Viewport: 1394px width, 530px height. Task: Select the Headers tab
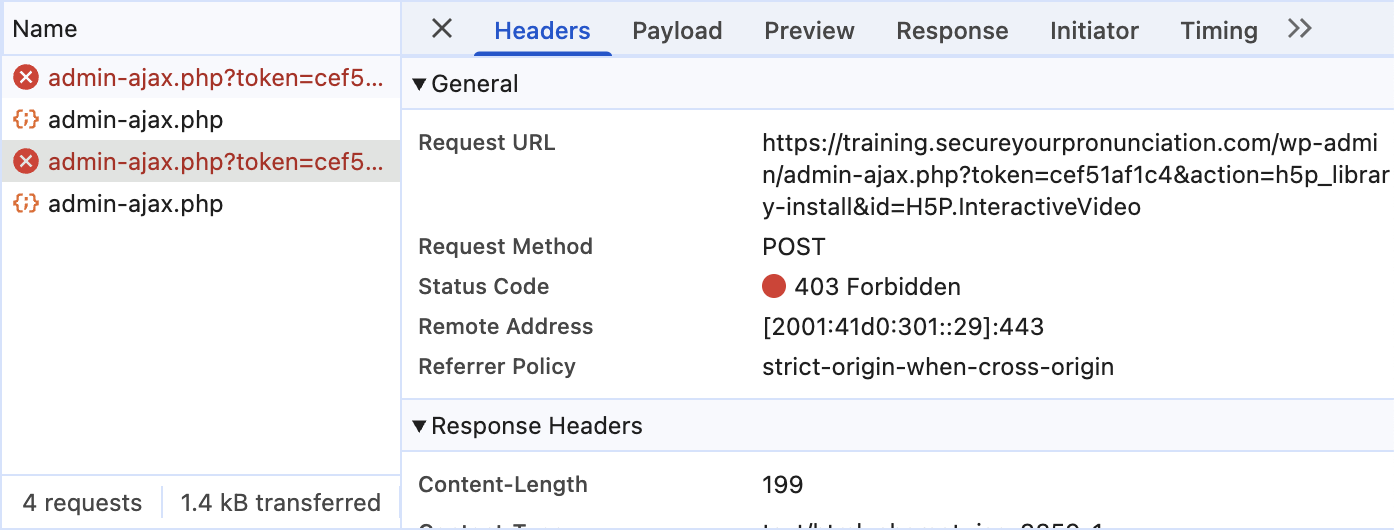coord(543,31)
